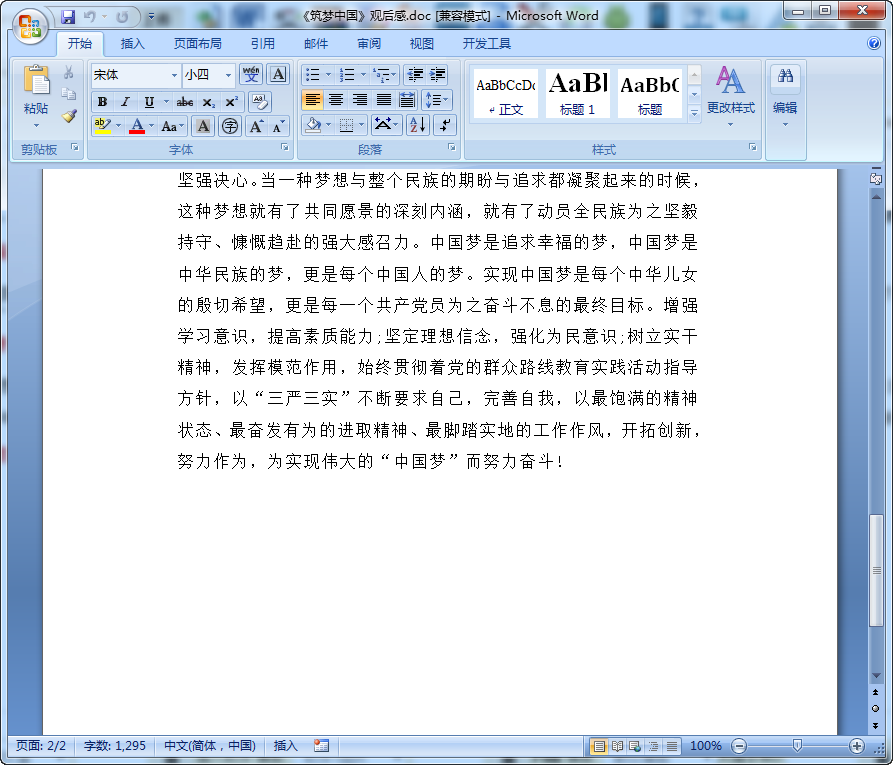Expand the font size dropdown list
This screenshot has width=893, height=765.
pyautogui.click(x=227, y=76)
